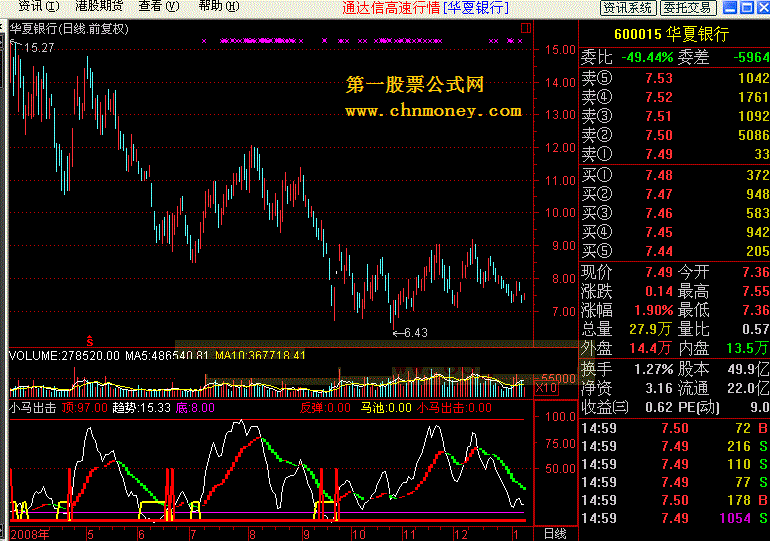Select the 买② 7.47 order row
Viewport: 770px width, 541px height.
(675, 194)
